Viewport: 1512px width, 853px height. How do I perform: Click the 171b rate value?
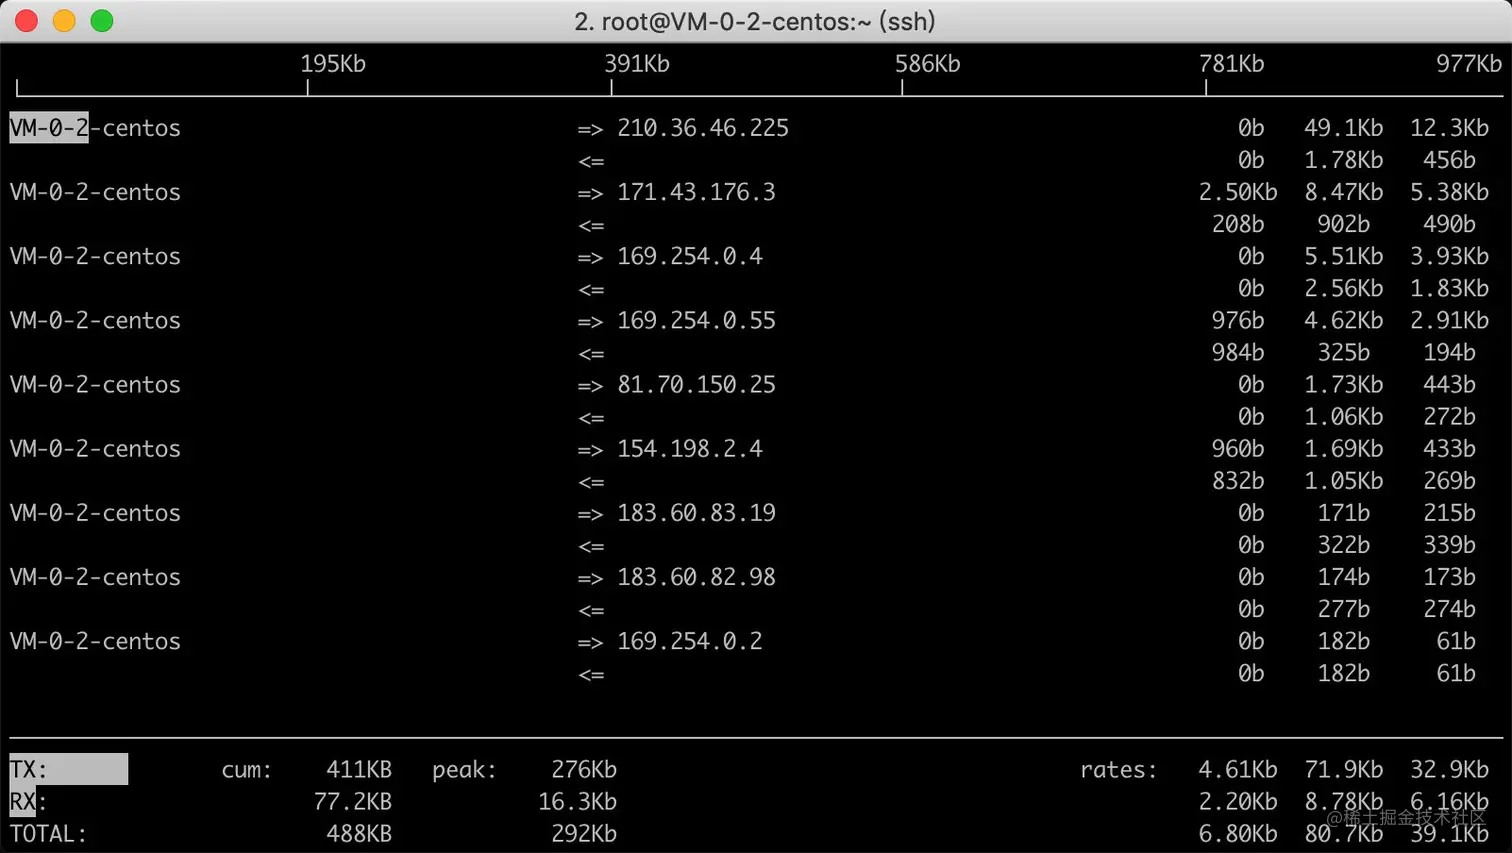pos(1344,512)
